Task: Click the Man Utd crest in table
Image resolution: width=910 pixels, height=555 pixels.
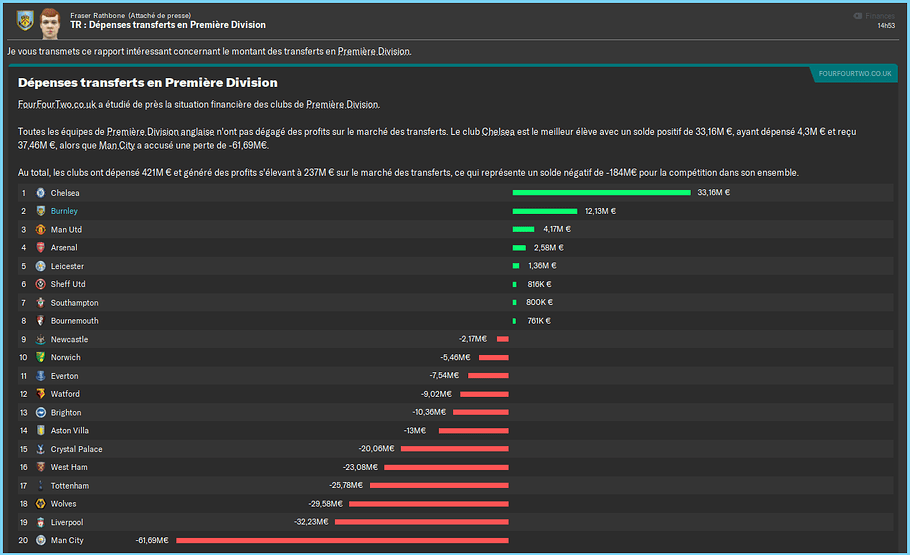Action: (40, 229)
